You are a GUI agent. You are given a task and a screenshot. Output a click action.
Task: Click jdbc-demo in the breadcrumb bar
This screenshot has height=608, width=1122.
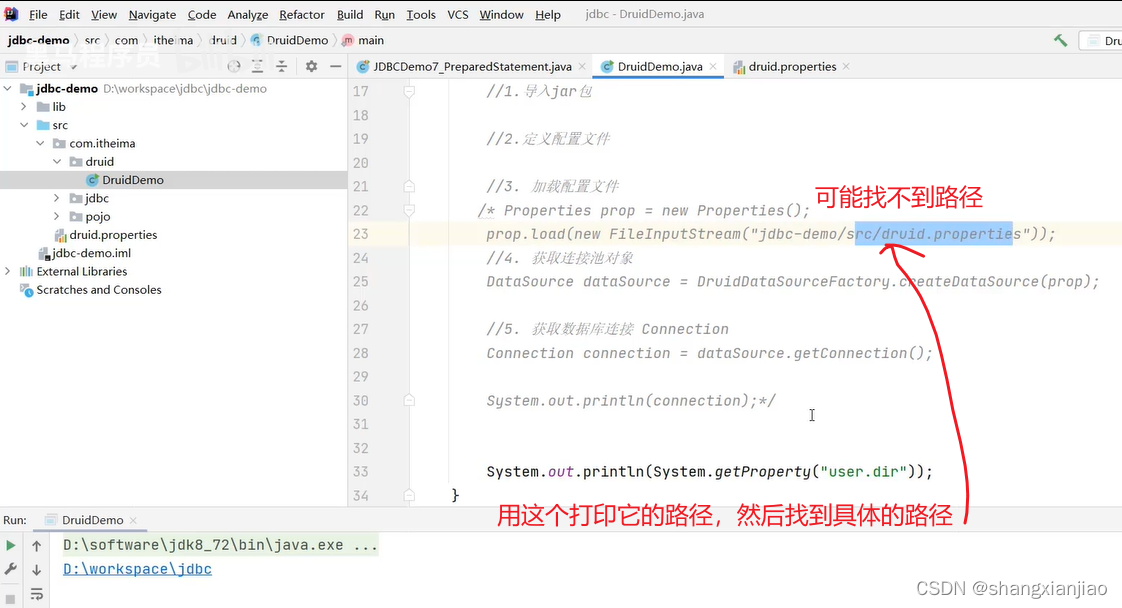click(x=39, y=41)
